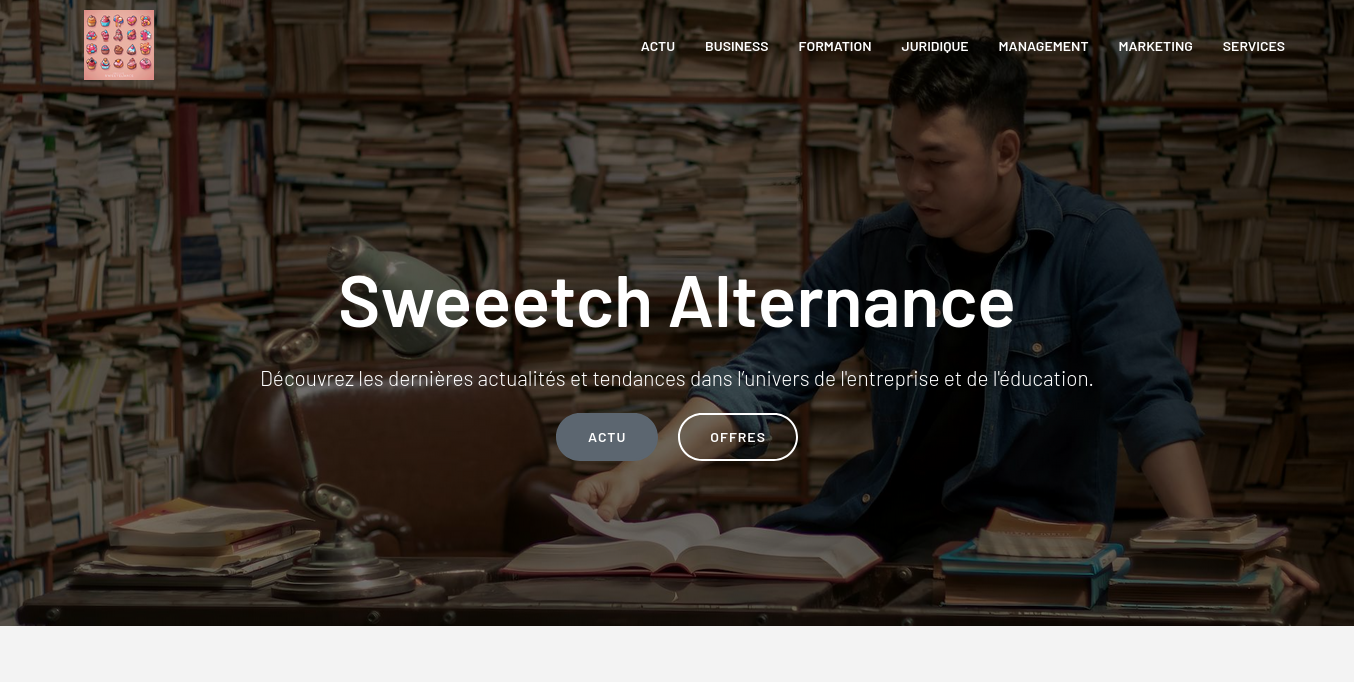Navigate to the MARKETING category
The width and height of the screenshot is (1366, 682).
tap(1155, 46)
